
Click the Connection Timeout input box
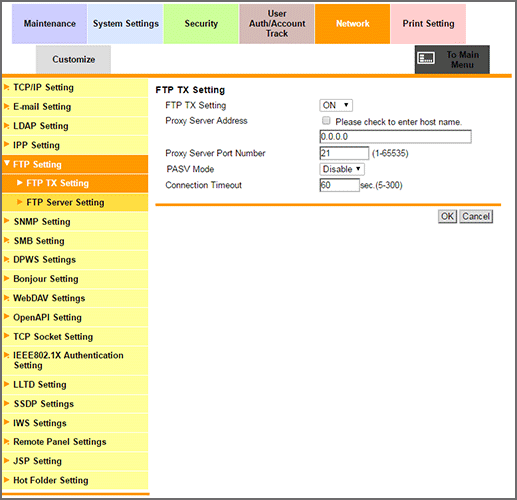point(339,185)
